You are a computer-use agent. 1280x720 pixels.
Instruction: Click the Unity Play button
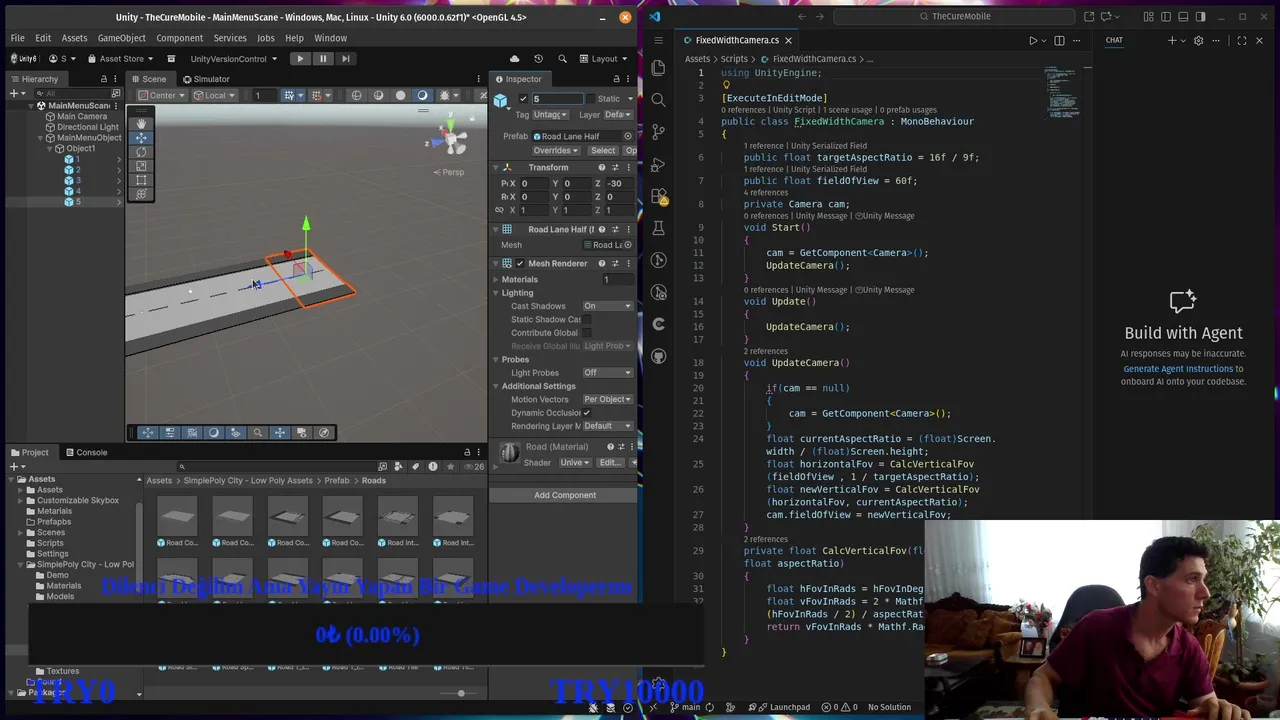tap(300, 59)
